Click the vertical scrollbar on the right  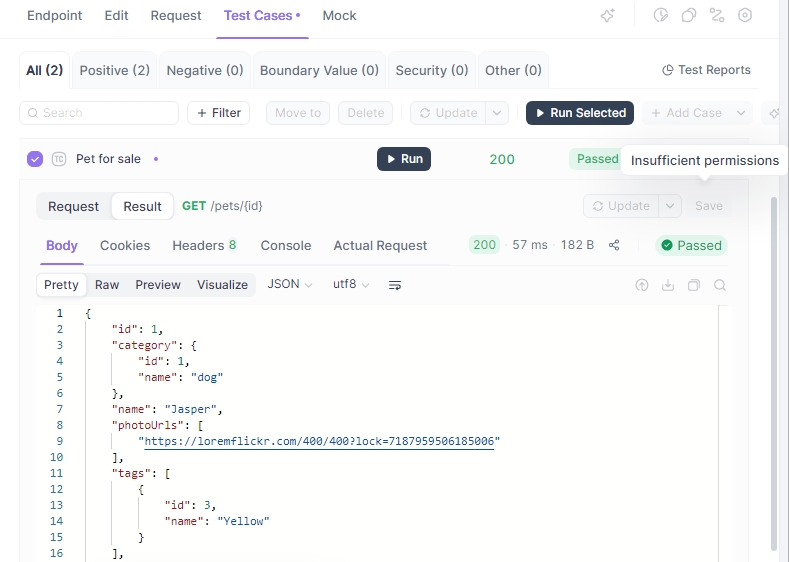[773, 370]
